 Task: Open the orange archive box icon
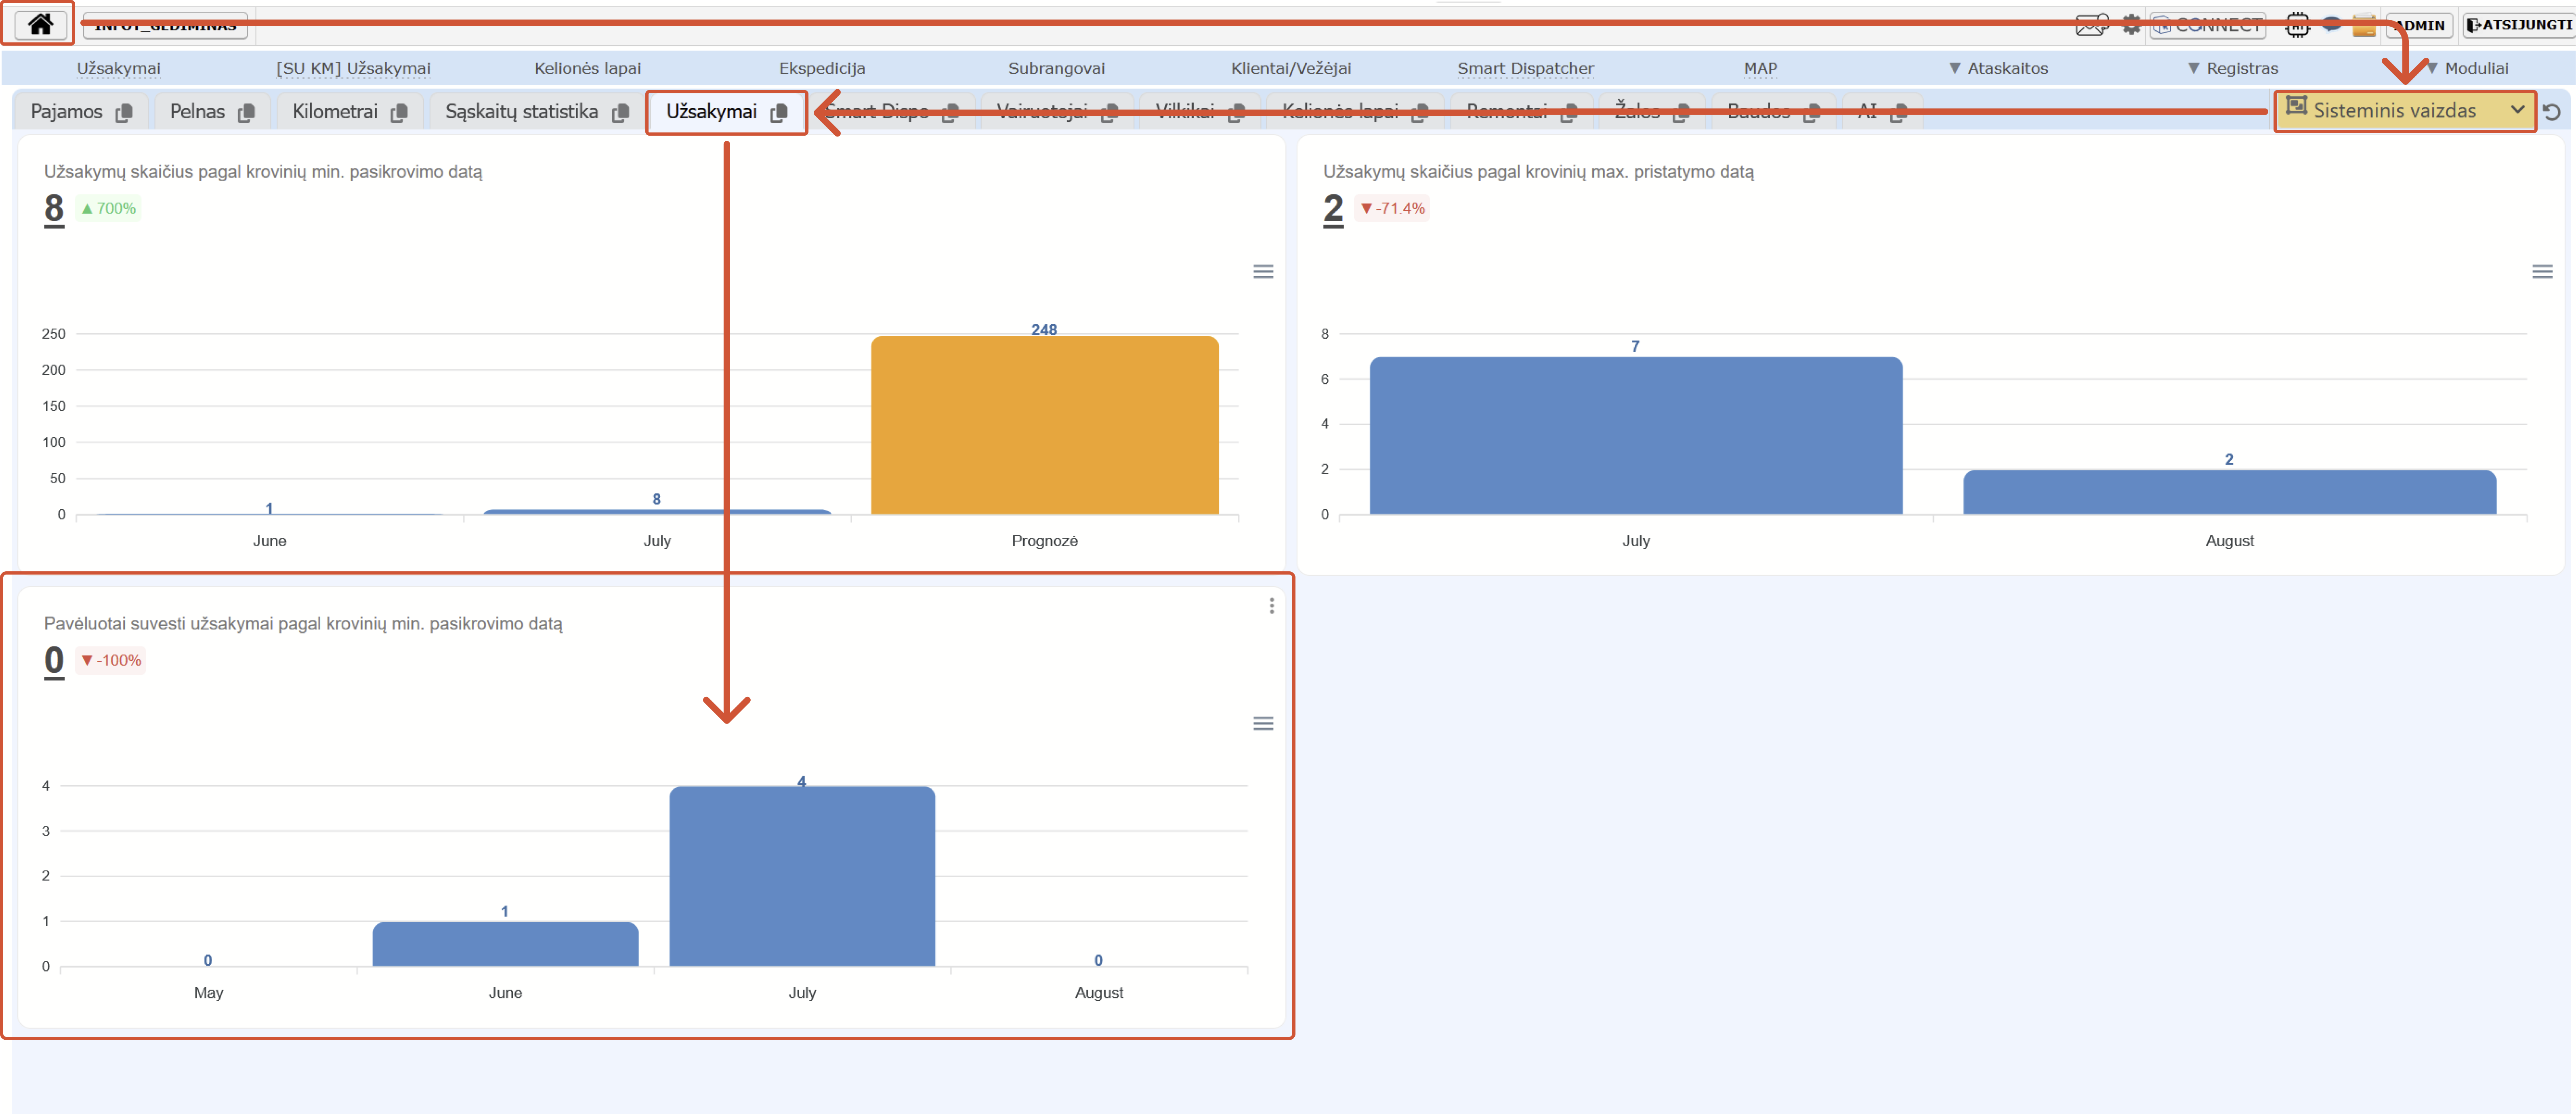[x=2364, y=25]
